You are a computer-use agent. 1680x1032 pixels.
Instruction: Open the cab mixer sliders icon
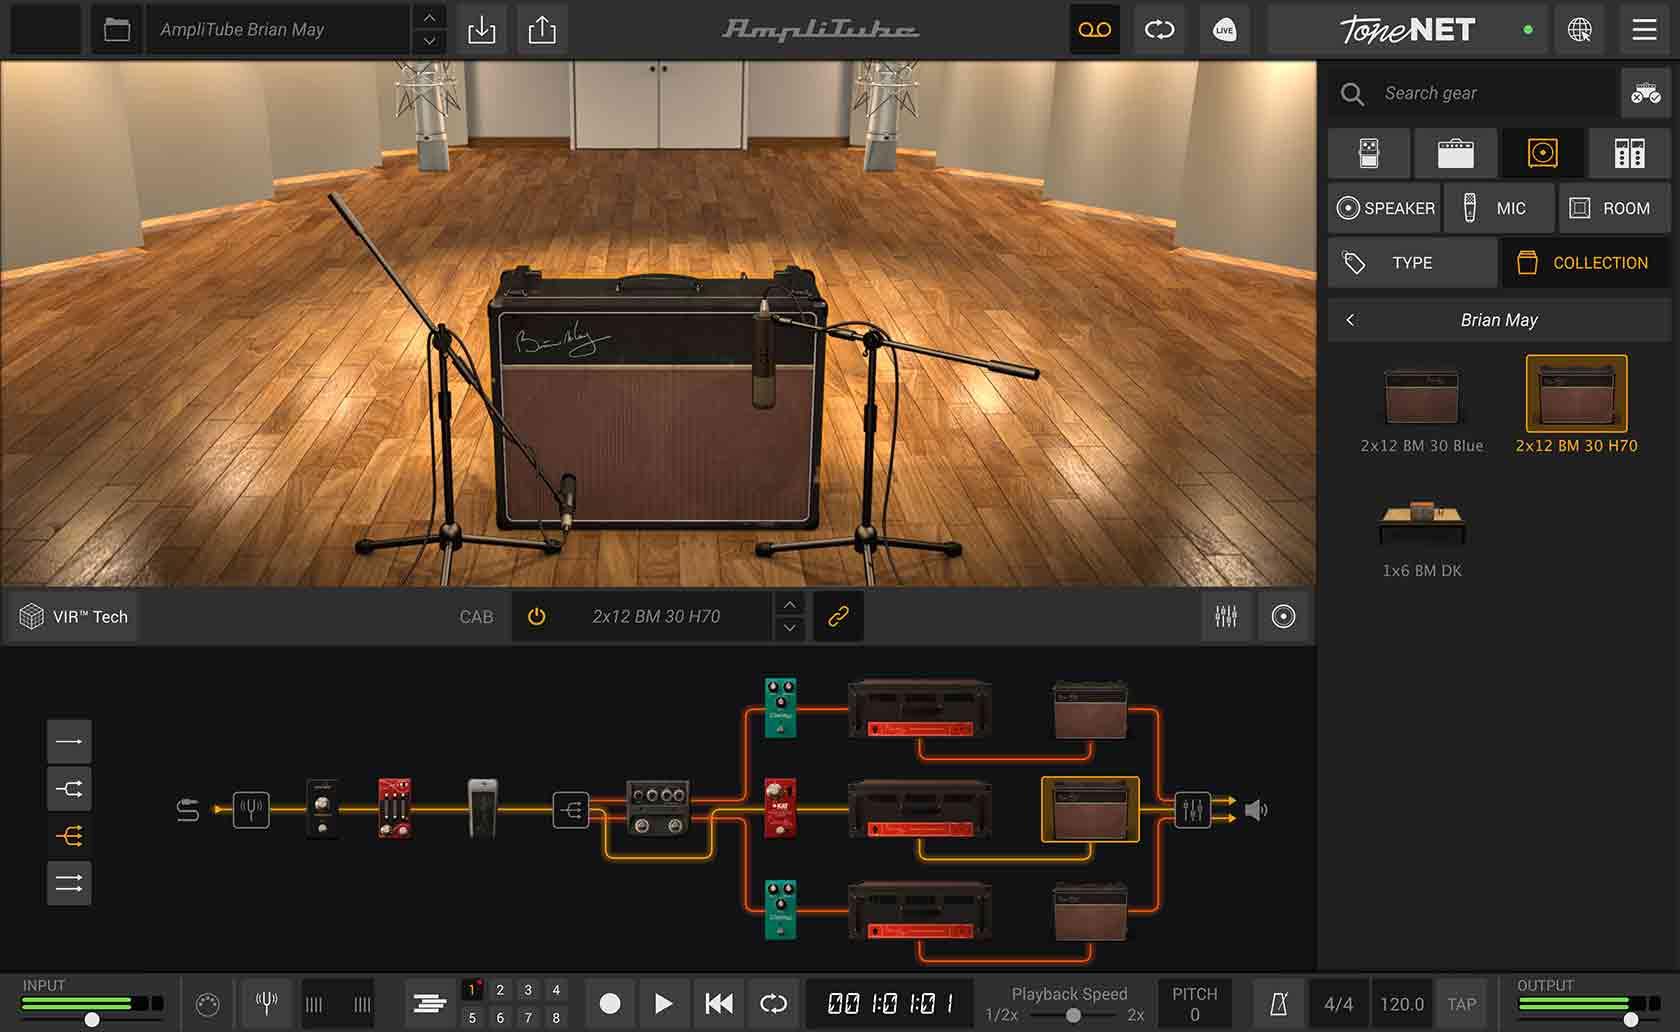(1226, 616)
